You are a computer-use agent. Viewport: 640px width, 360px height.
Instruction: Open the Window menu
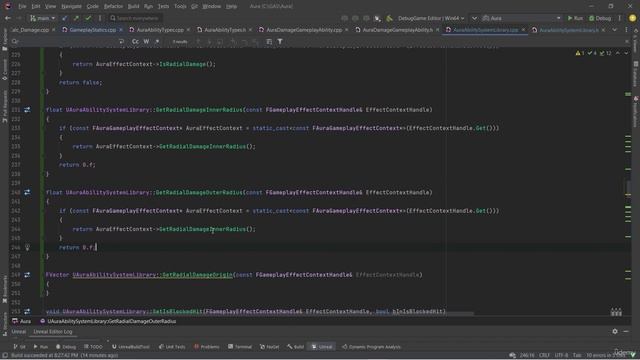pyautogui.click(x=211, y=7)
